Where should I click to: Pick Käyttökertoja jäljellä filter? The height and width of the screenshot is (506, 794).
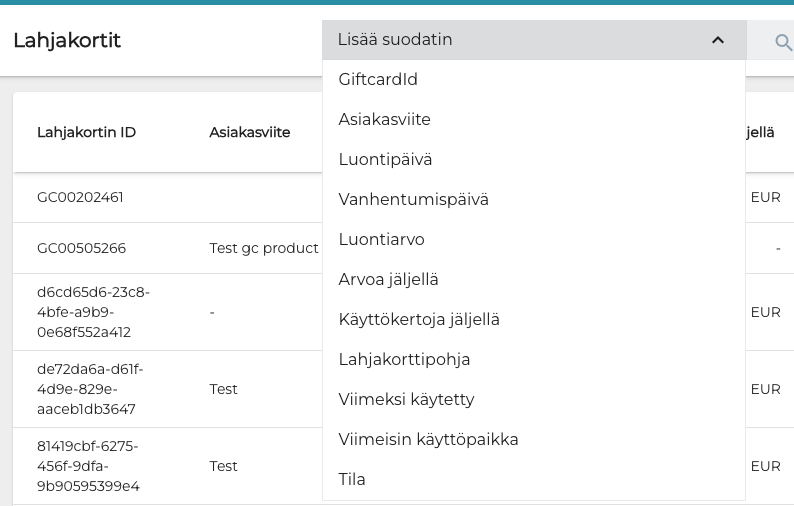418,320
